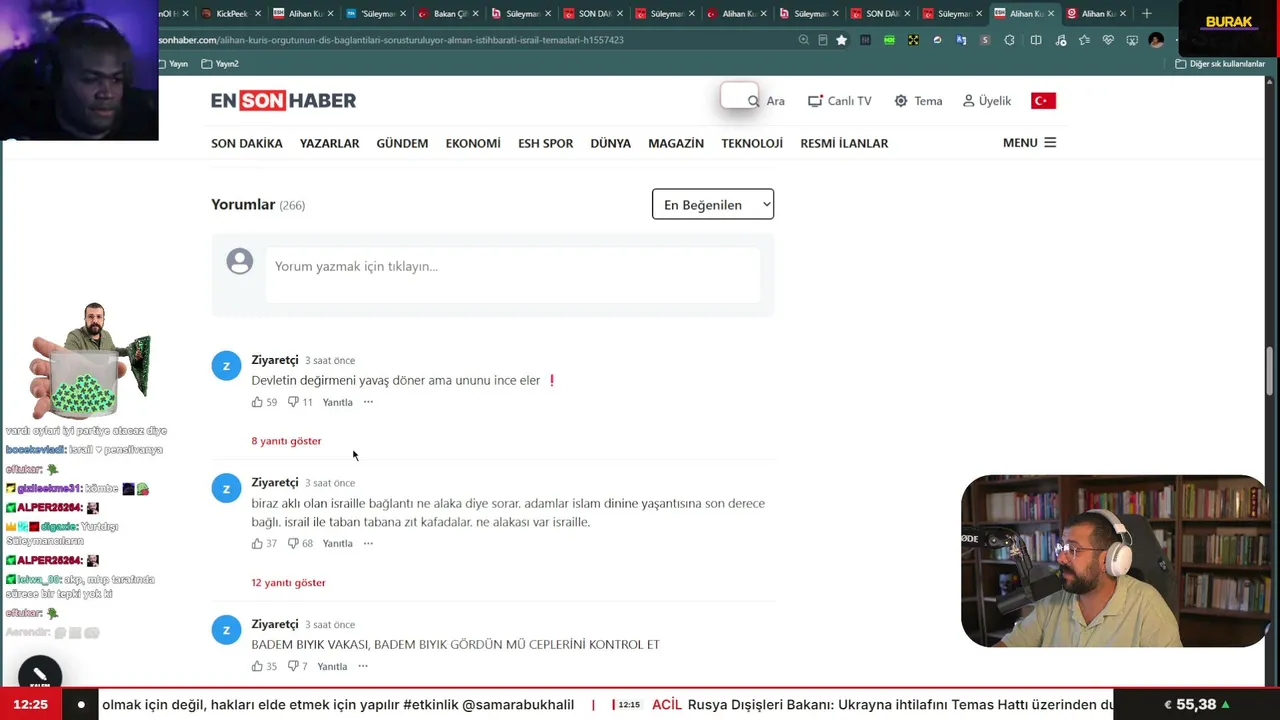1280x720 pixels.
Task: Open the RESMİ İLANLAR section
Action: [844, 143]
